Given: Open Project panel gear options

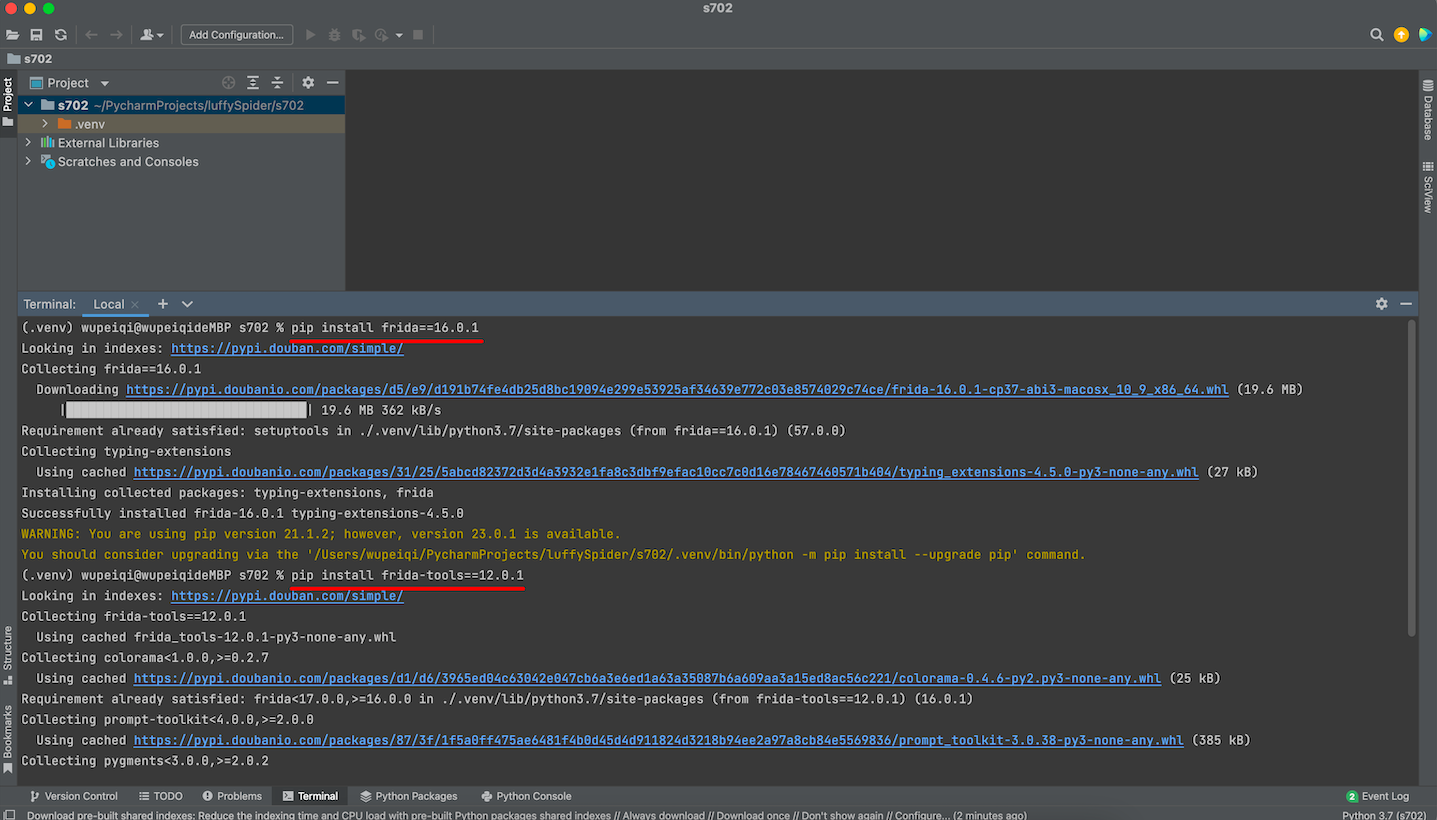Looking at the screenshot, I should pyautogui.click(x=308, y=83).
